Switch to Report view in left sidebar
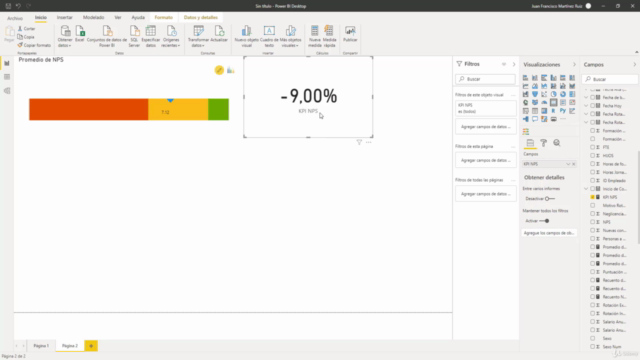Viewport: 640px width, 360px height. click(7, 63)
